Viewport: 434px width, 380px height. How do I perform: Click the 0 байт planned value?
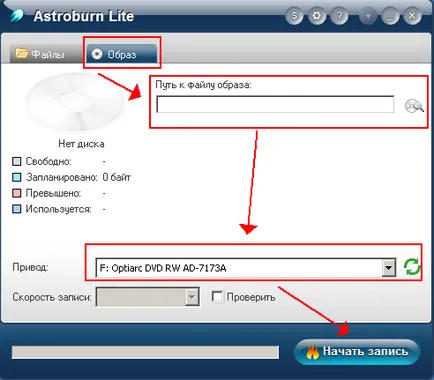[116, 177]
